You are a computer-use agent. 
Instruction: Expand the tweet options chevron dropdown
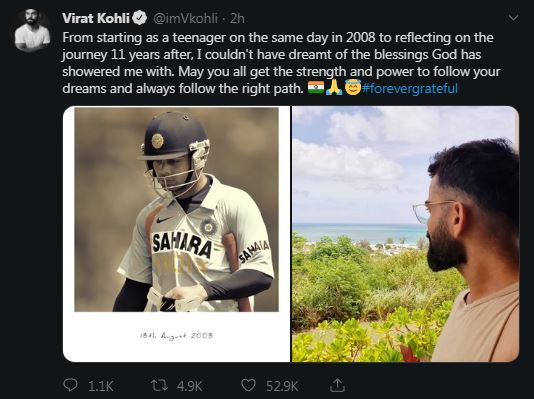[x=513, y=18]
